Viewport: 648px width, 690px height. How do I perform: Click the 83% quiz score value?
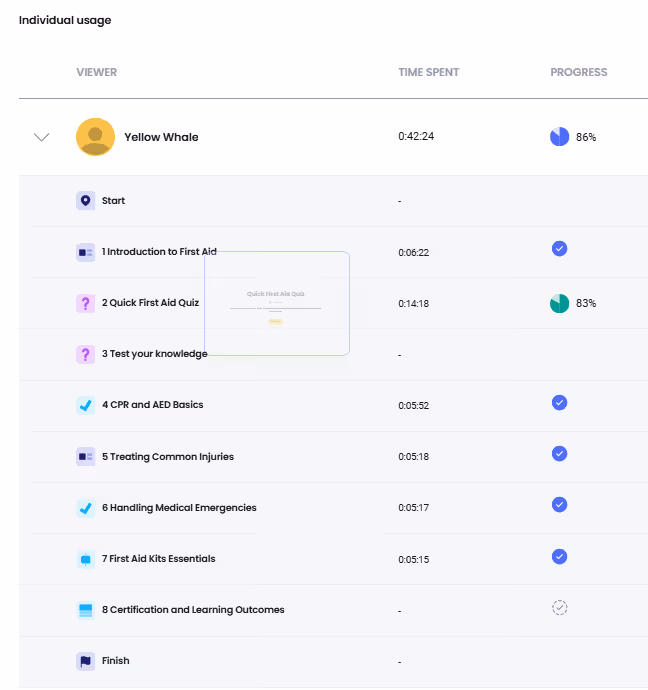(586, 303)
